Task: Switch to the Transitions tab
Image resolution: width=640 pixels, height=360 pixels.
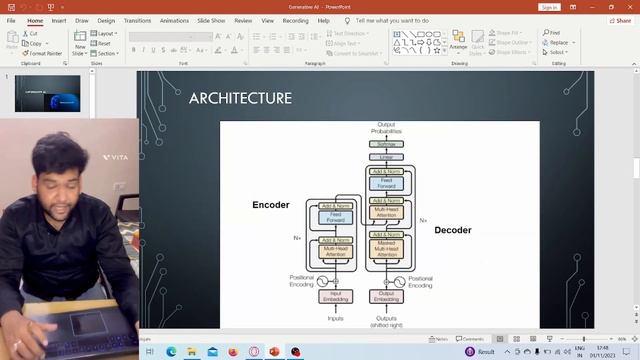Action: point(137,20)
